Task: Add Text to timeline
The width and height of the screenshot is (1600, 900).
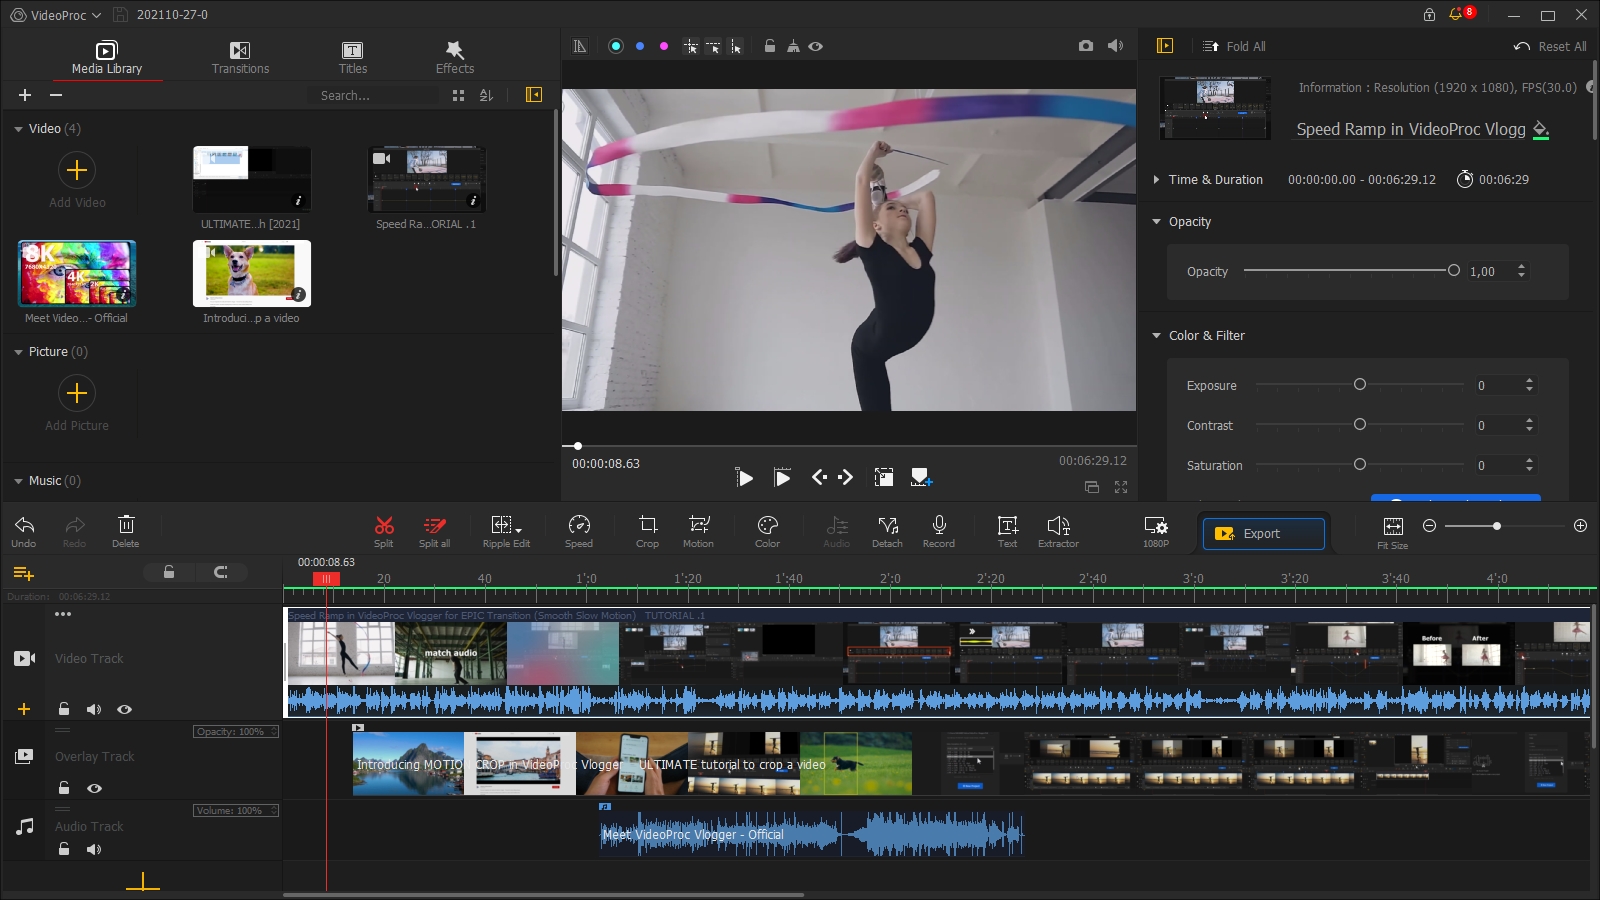Action: pyautogui.click(x=1007, y=531)
